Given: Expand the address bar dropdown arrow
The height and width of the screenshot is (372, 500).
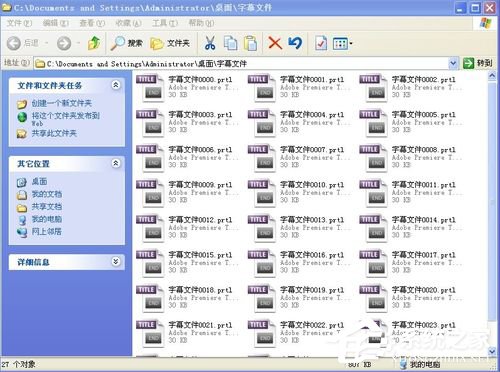Looking at the screenshot, I should (453, 63).
